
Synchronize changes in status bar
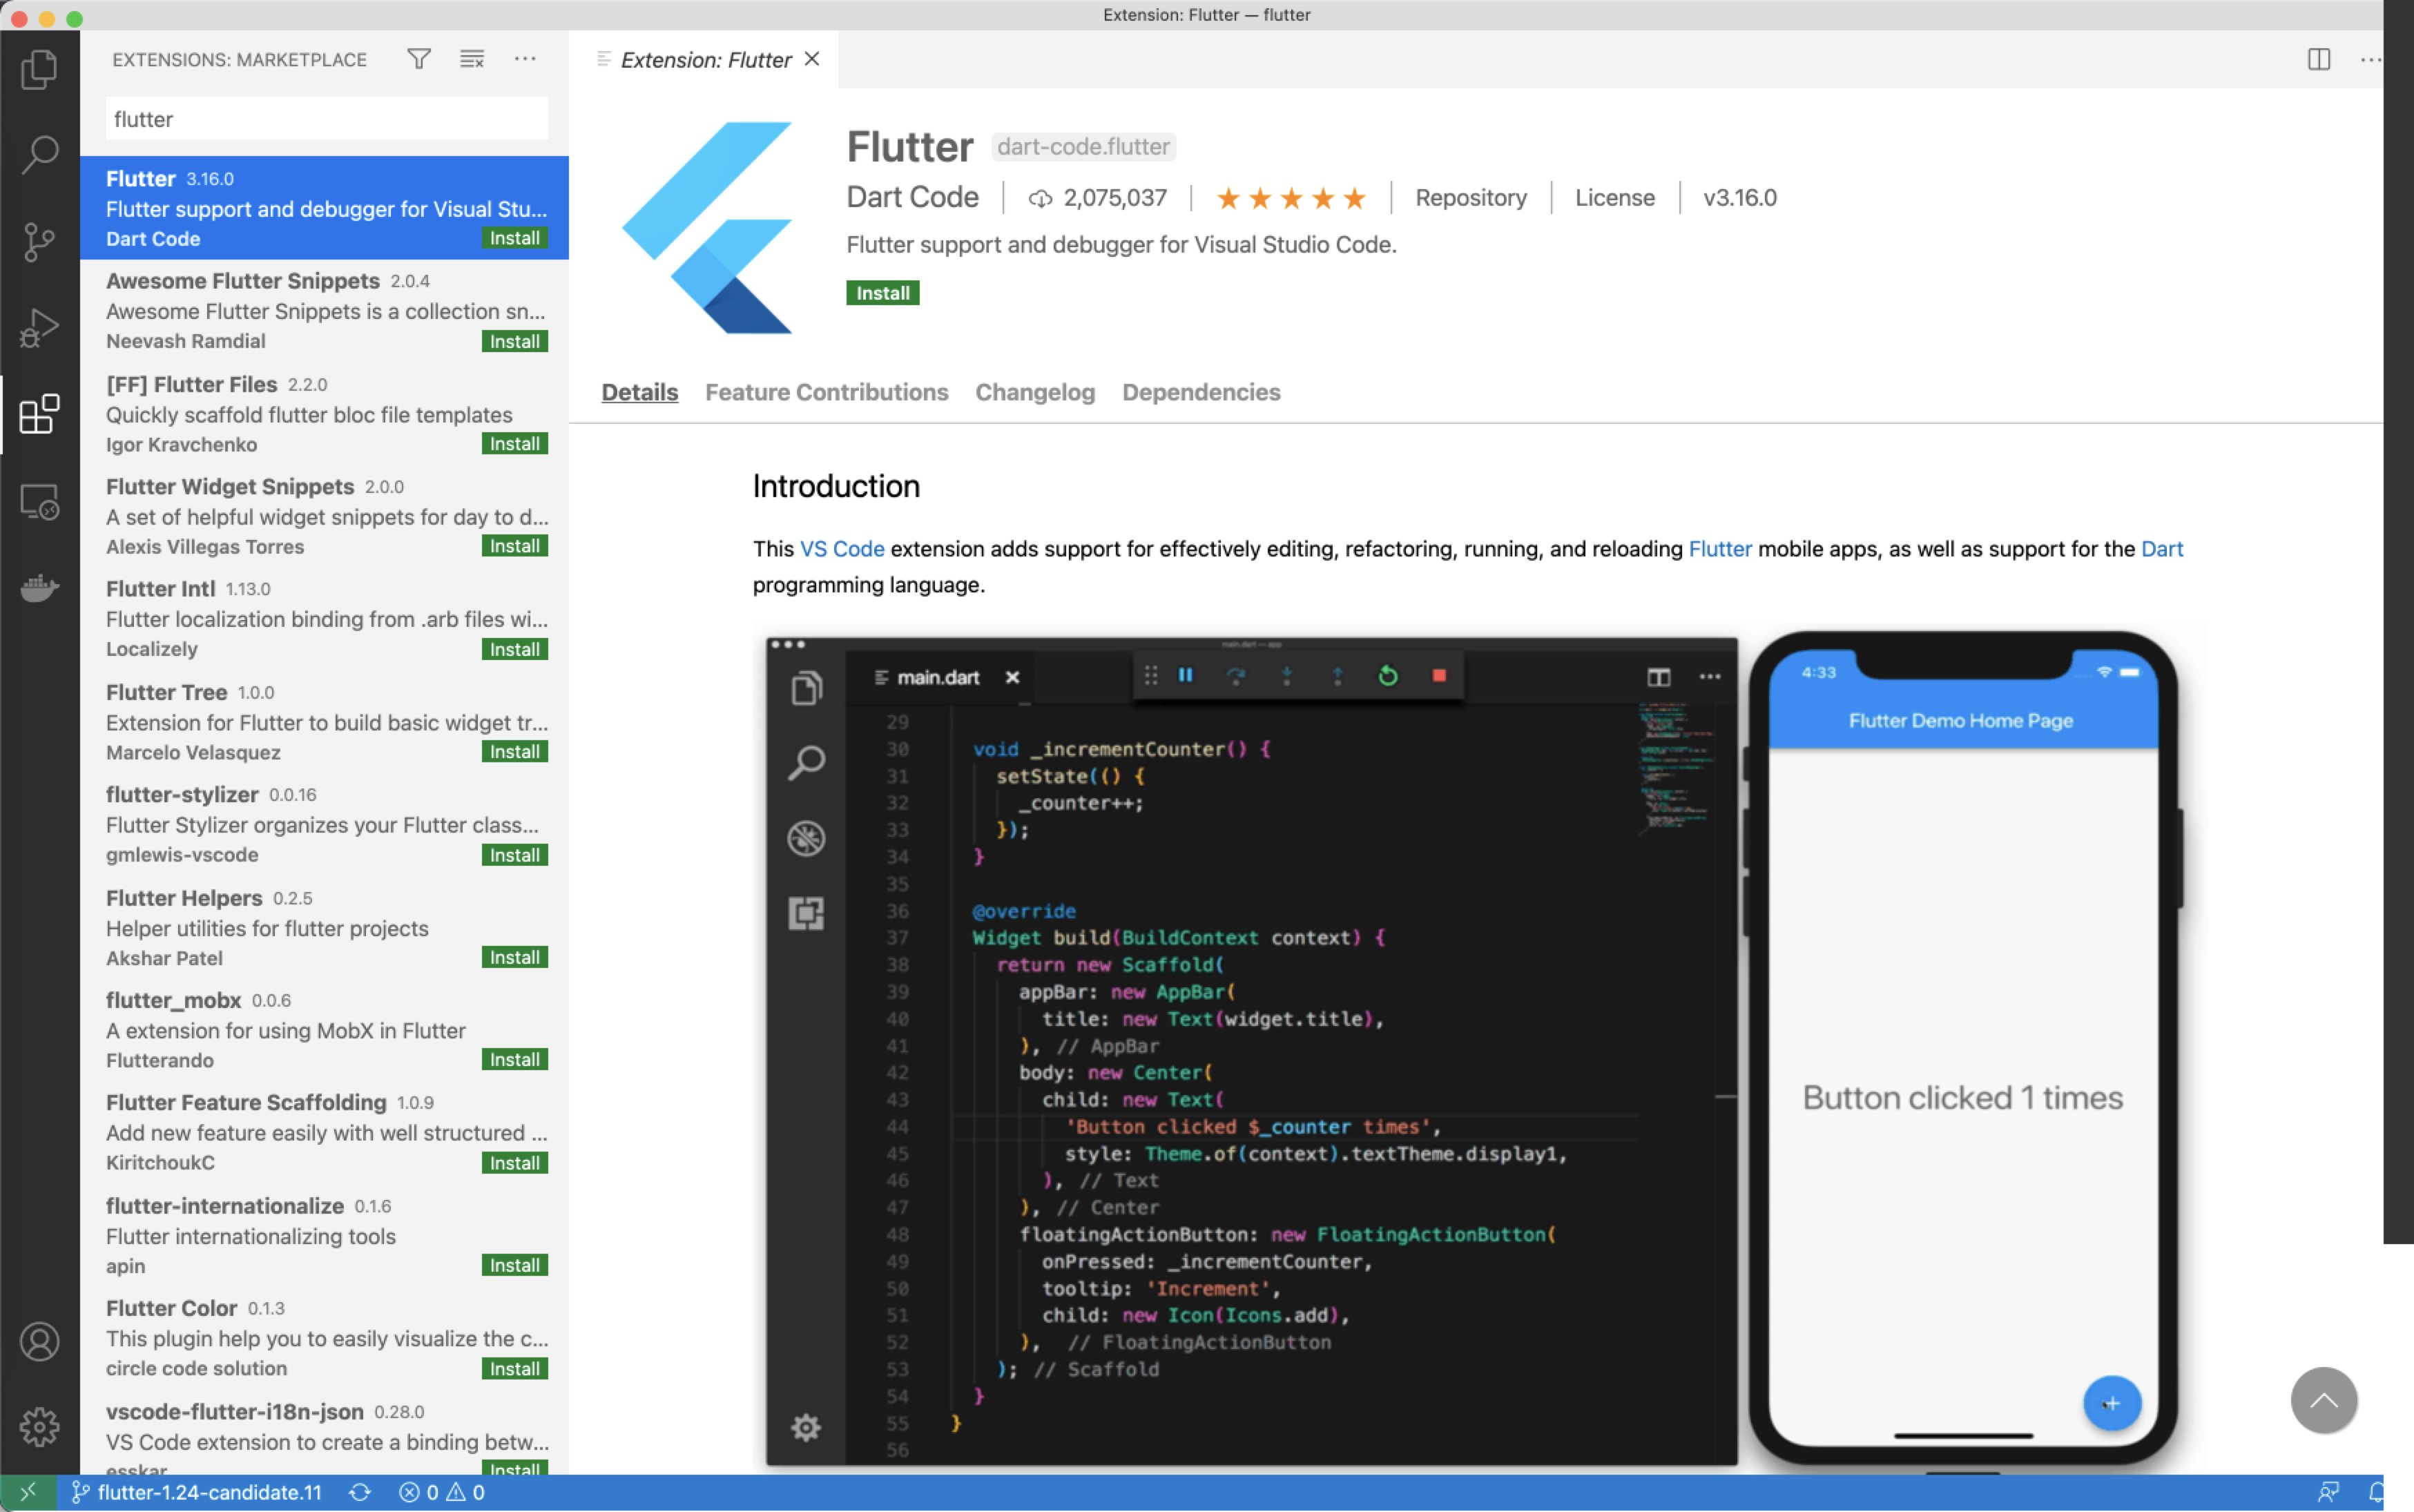click(x=360, y=1492)
